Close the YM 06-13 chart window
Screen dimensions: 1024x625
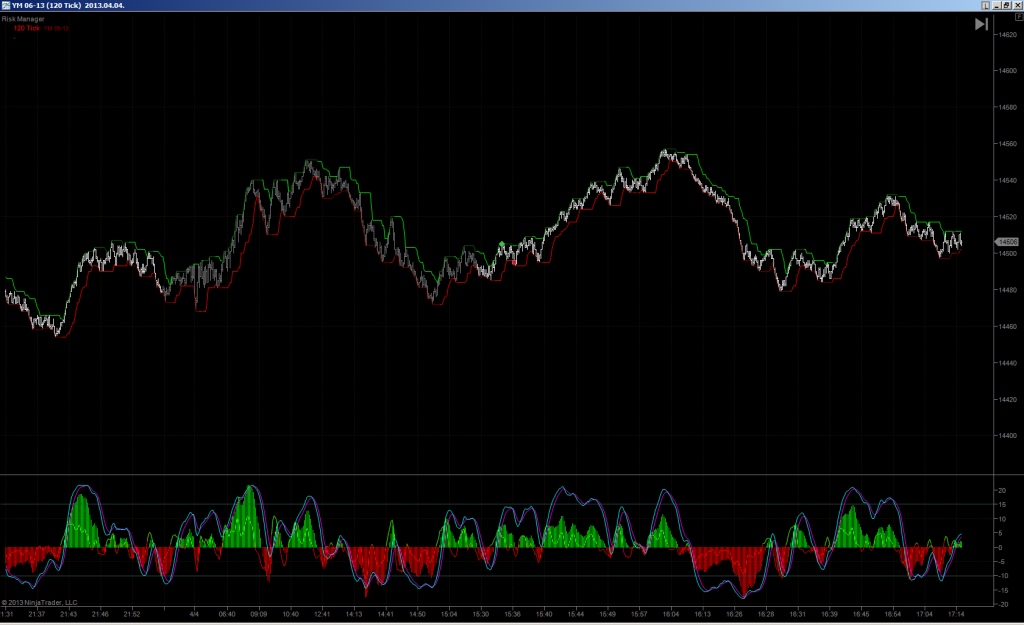1017,5
